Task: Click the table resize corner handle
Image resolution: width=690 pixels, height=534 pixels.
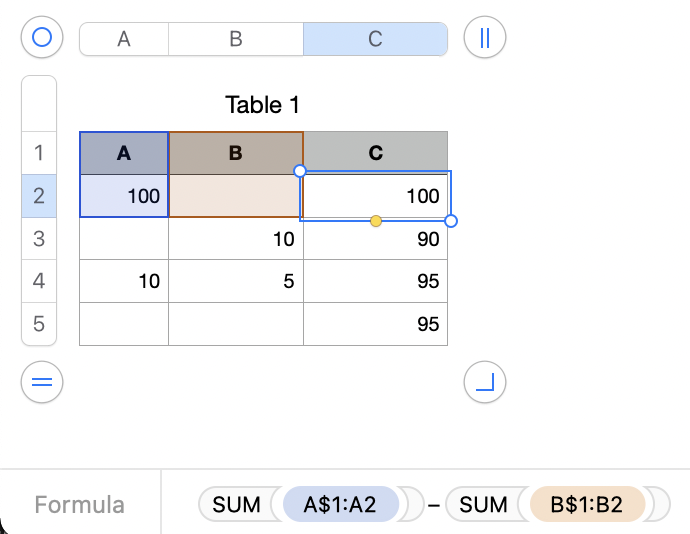Action: pos(485,381)
